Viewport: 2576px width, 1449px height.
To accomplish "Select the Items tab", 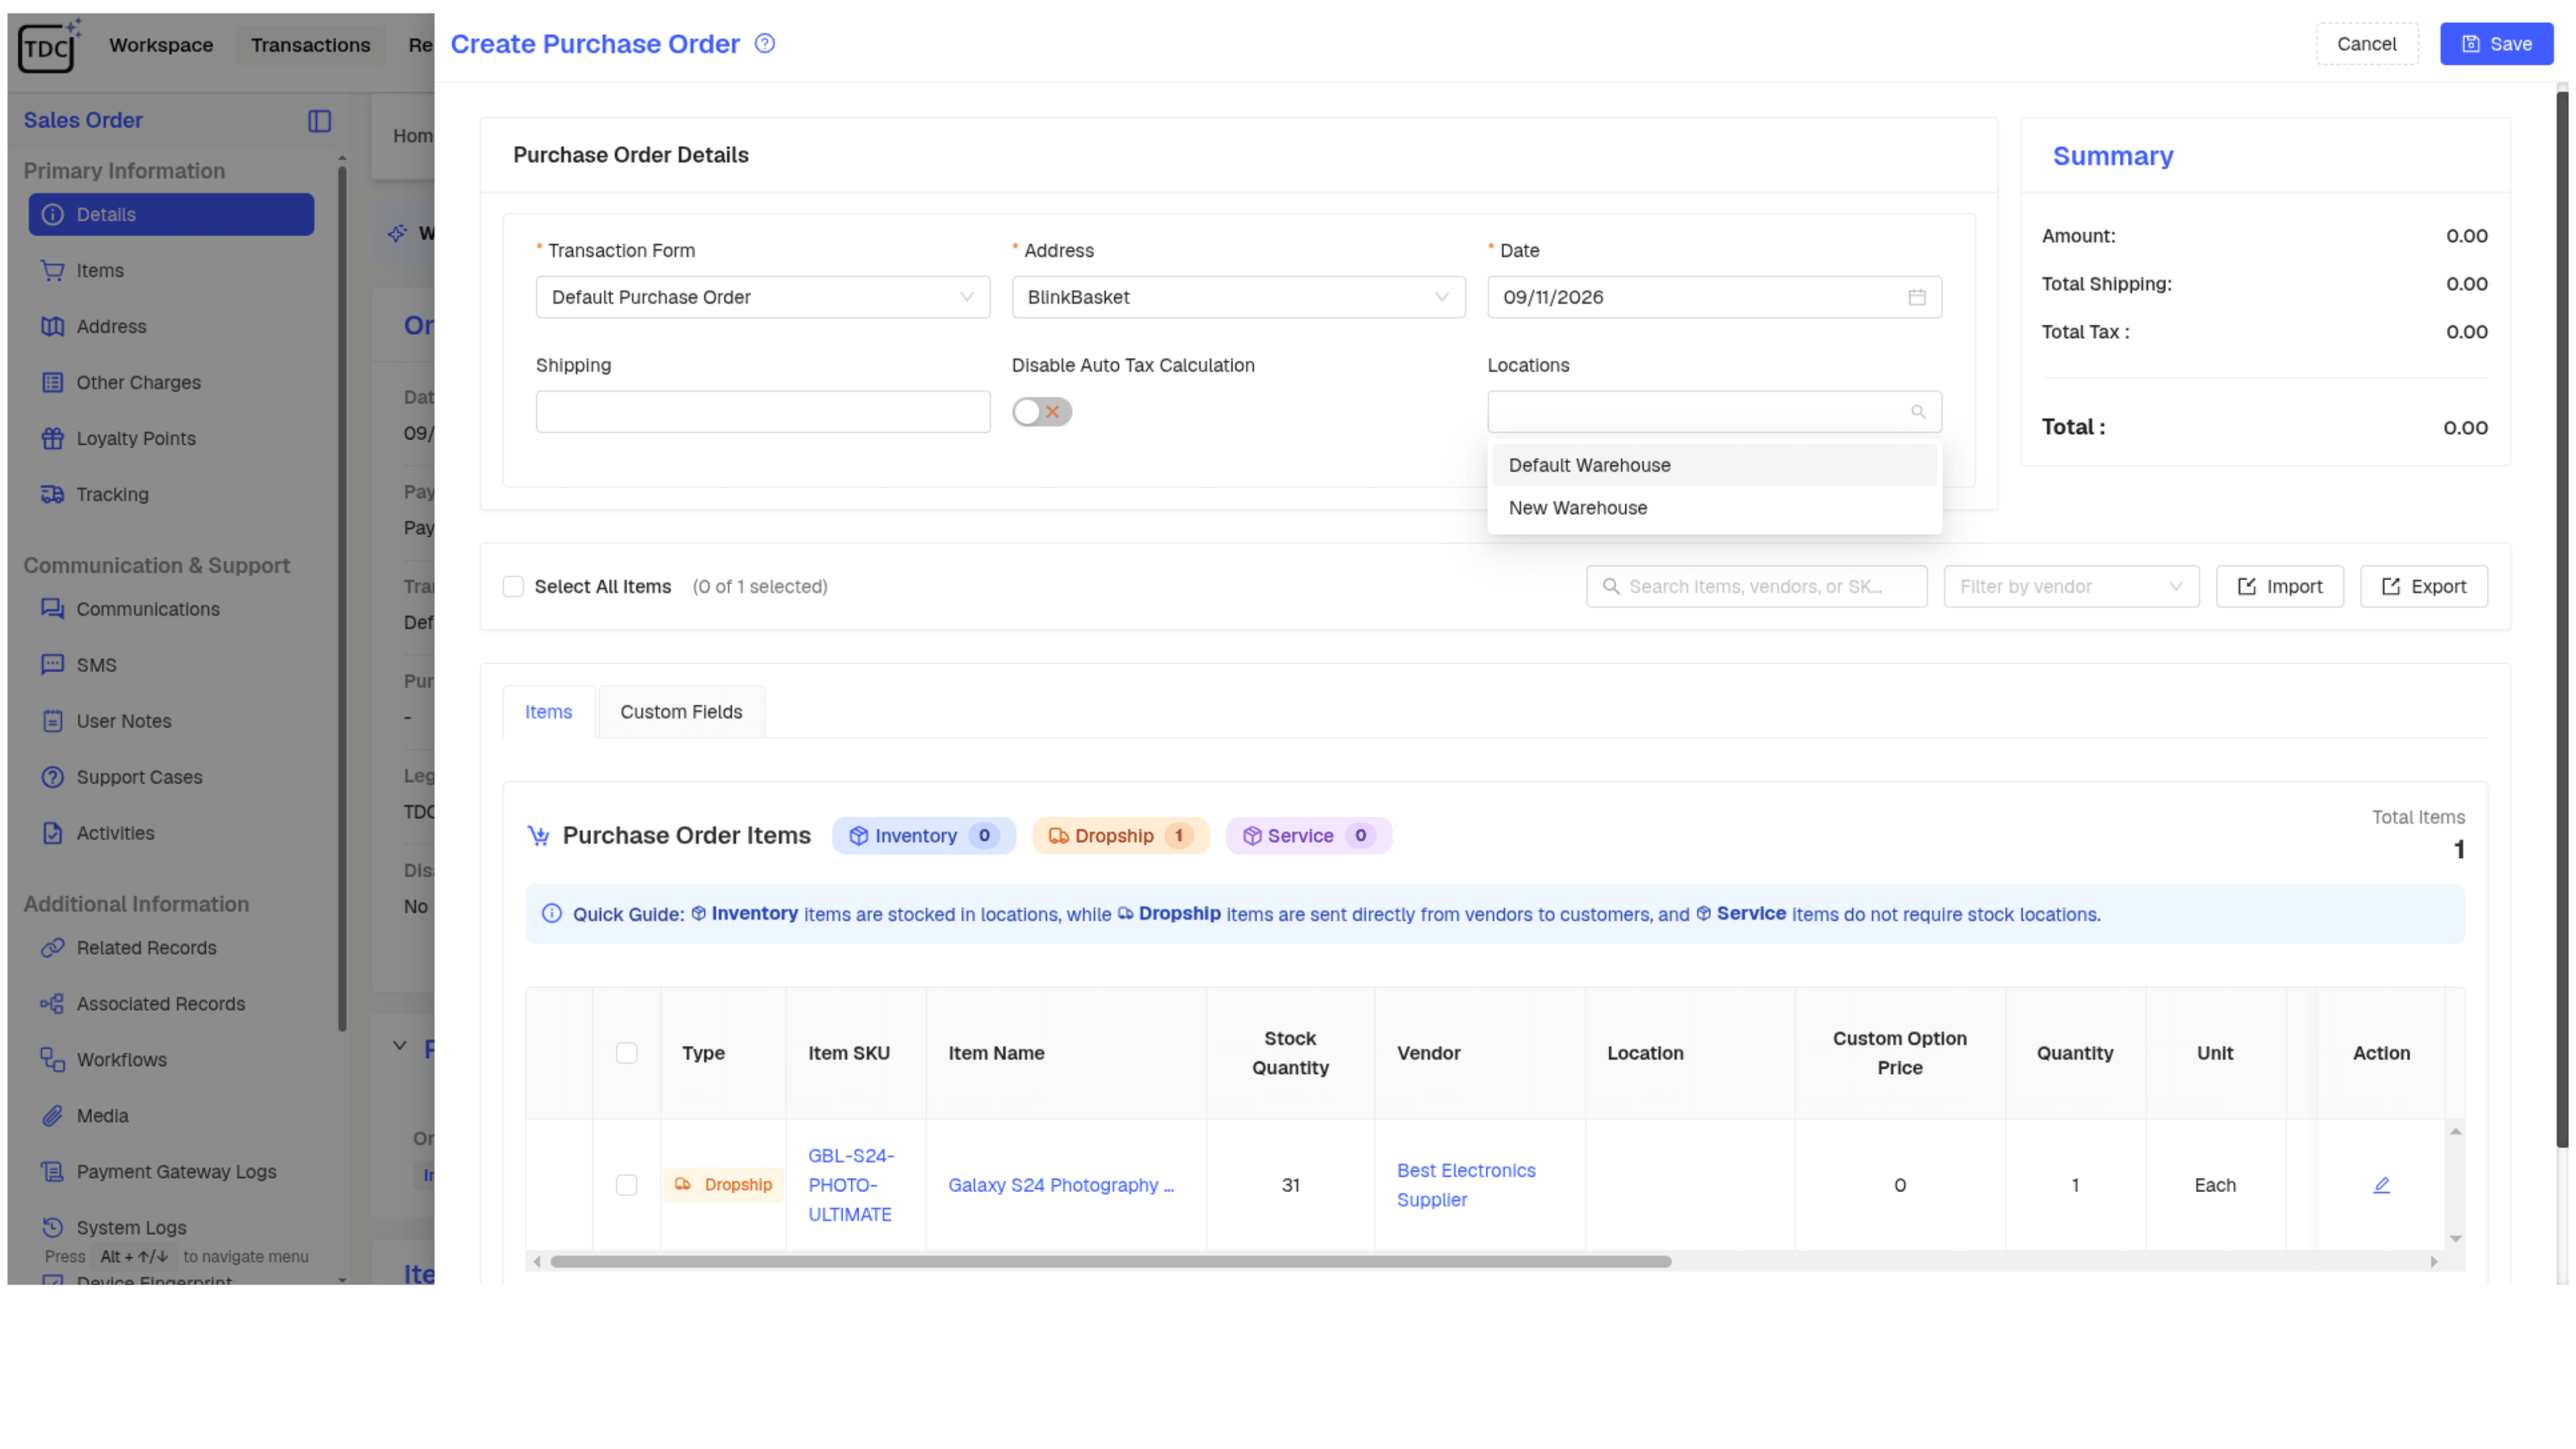I will coord(548,712).
